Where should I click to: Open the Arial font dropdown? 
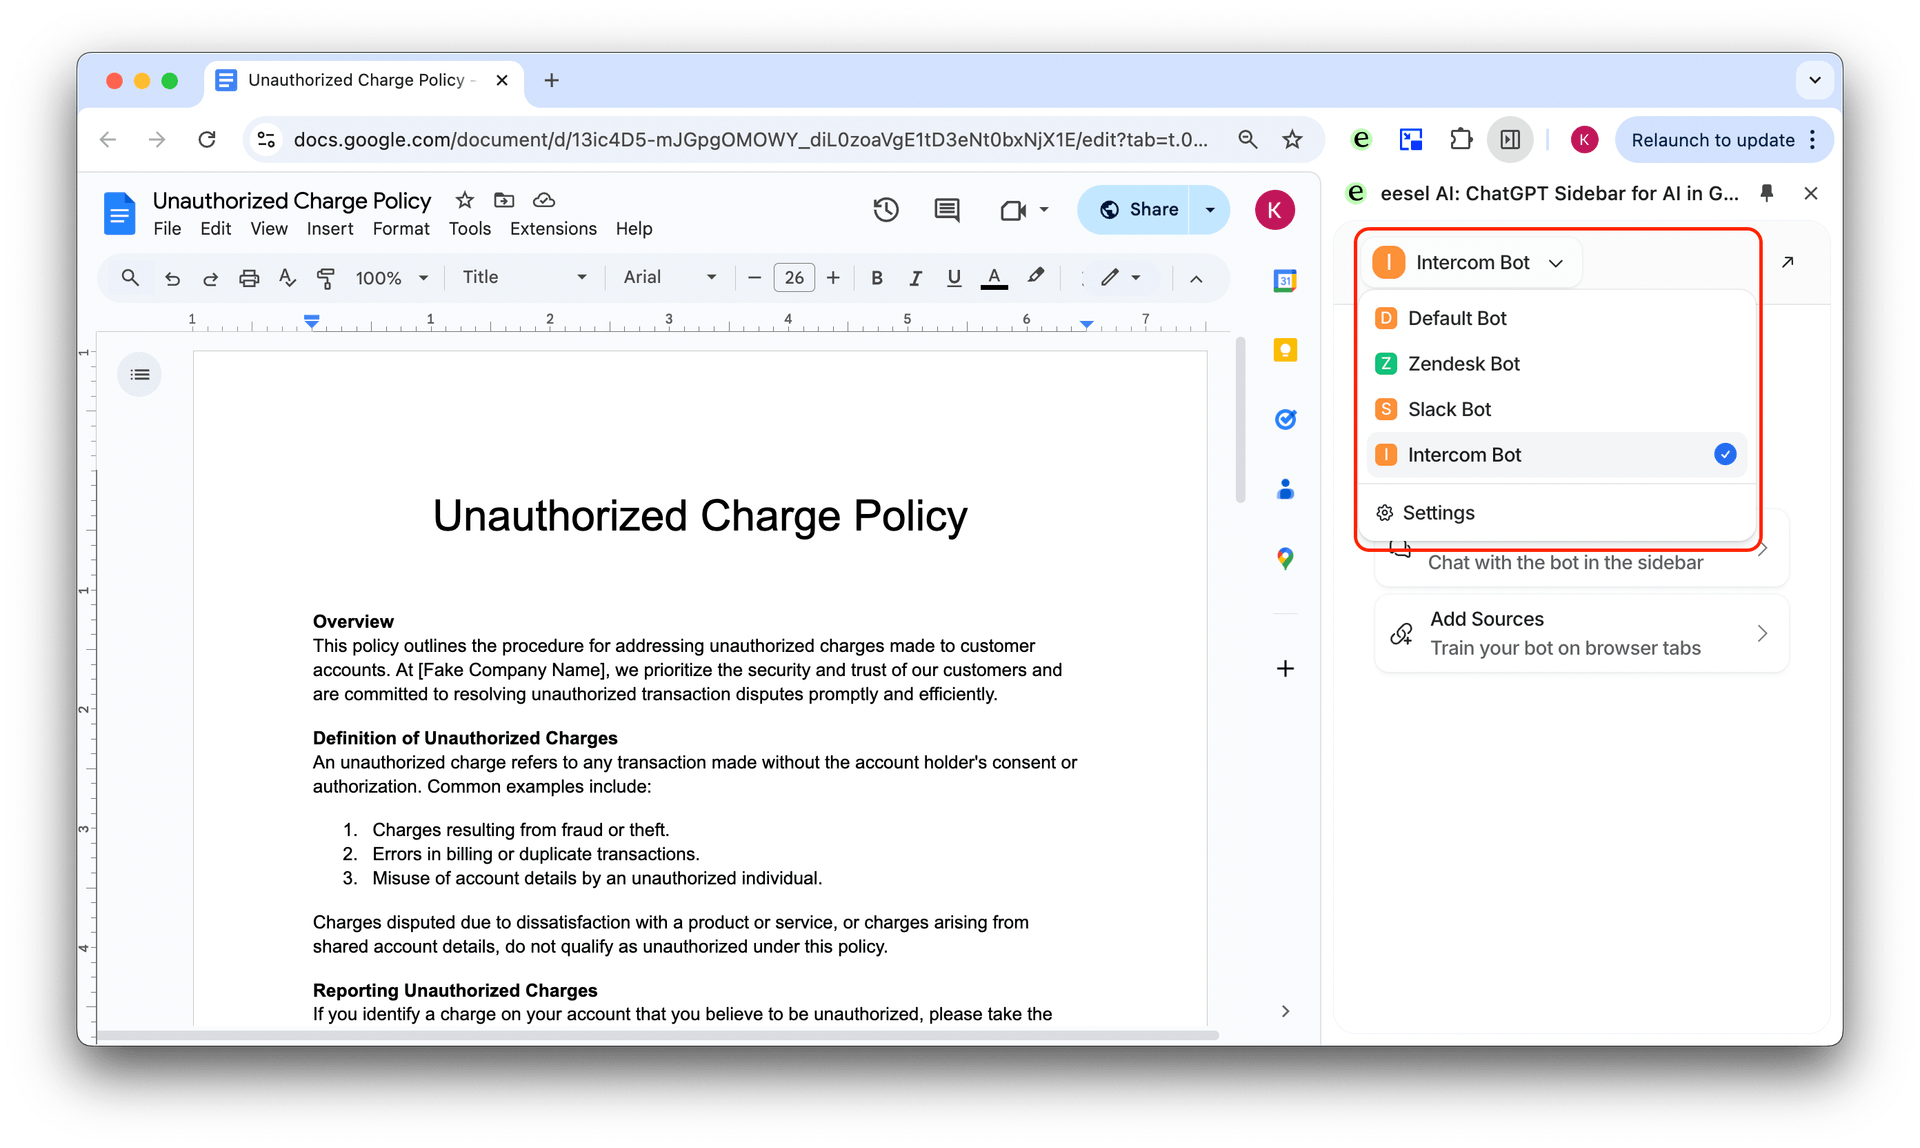click(x=669, y=278)
